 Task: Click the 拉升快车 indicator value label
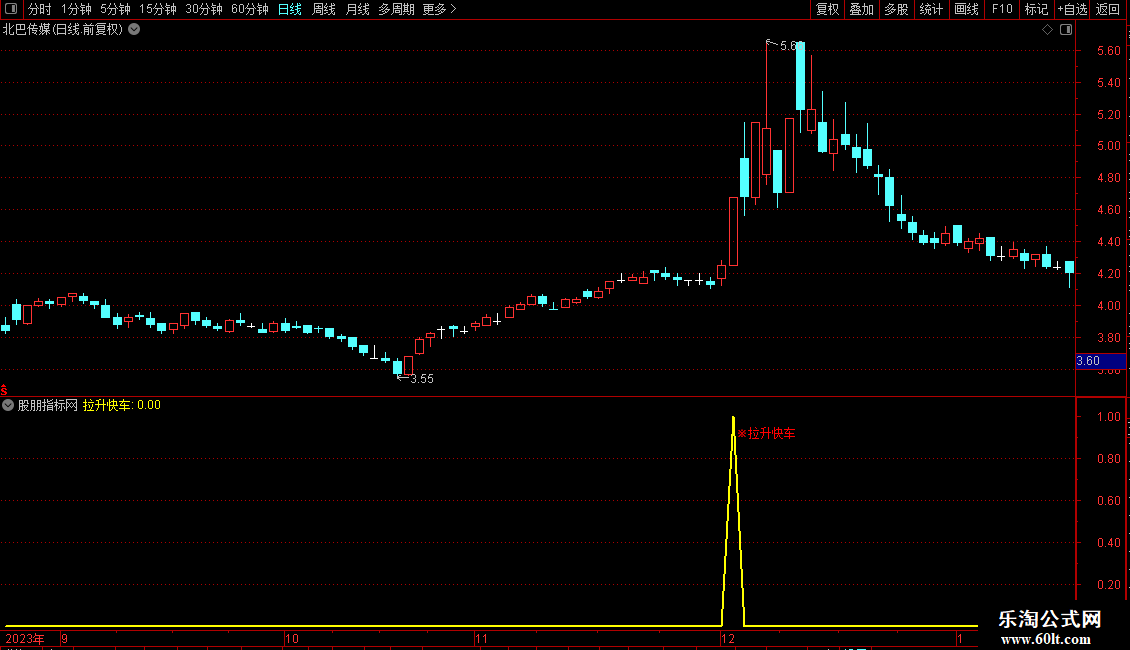(122, 405)
